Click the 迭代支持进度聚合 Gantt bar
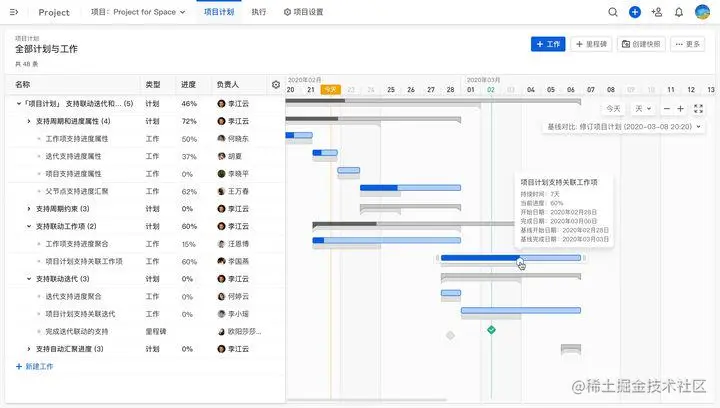The width and height of the screenshot is (720, 408). click(450, 293)
